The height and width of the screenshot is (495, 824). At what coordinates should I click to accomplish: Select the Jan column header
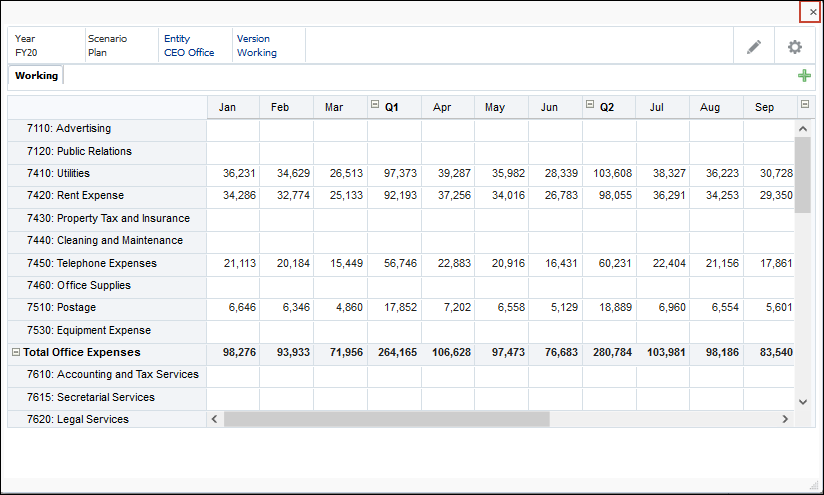(x=227, y=107)
